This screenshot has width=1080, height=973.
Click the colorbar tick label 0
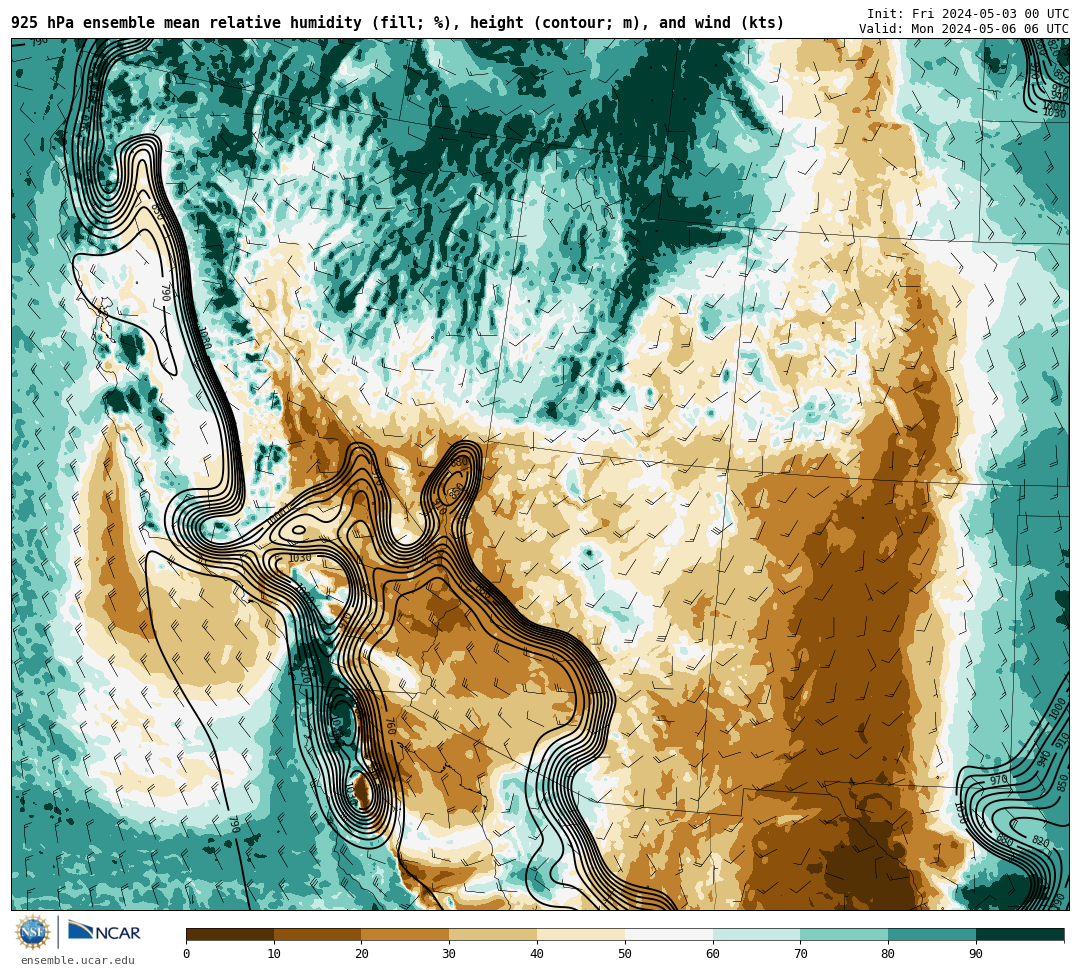(187, 954)
